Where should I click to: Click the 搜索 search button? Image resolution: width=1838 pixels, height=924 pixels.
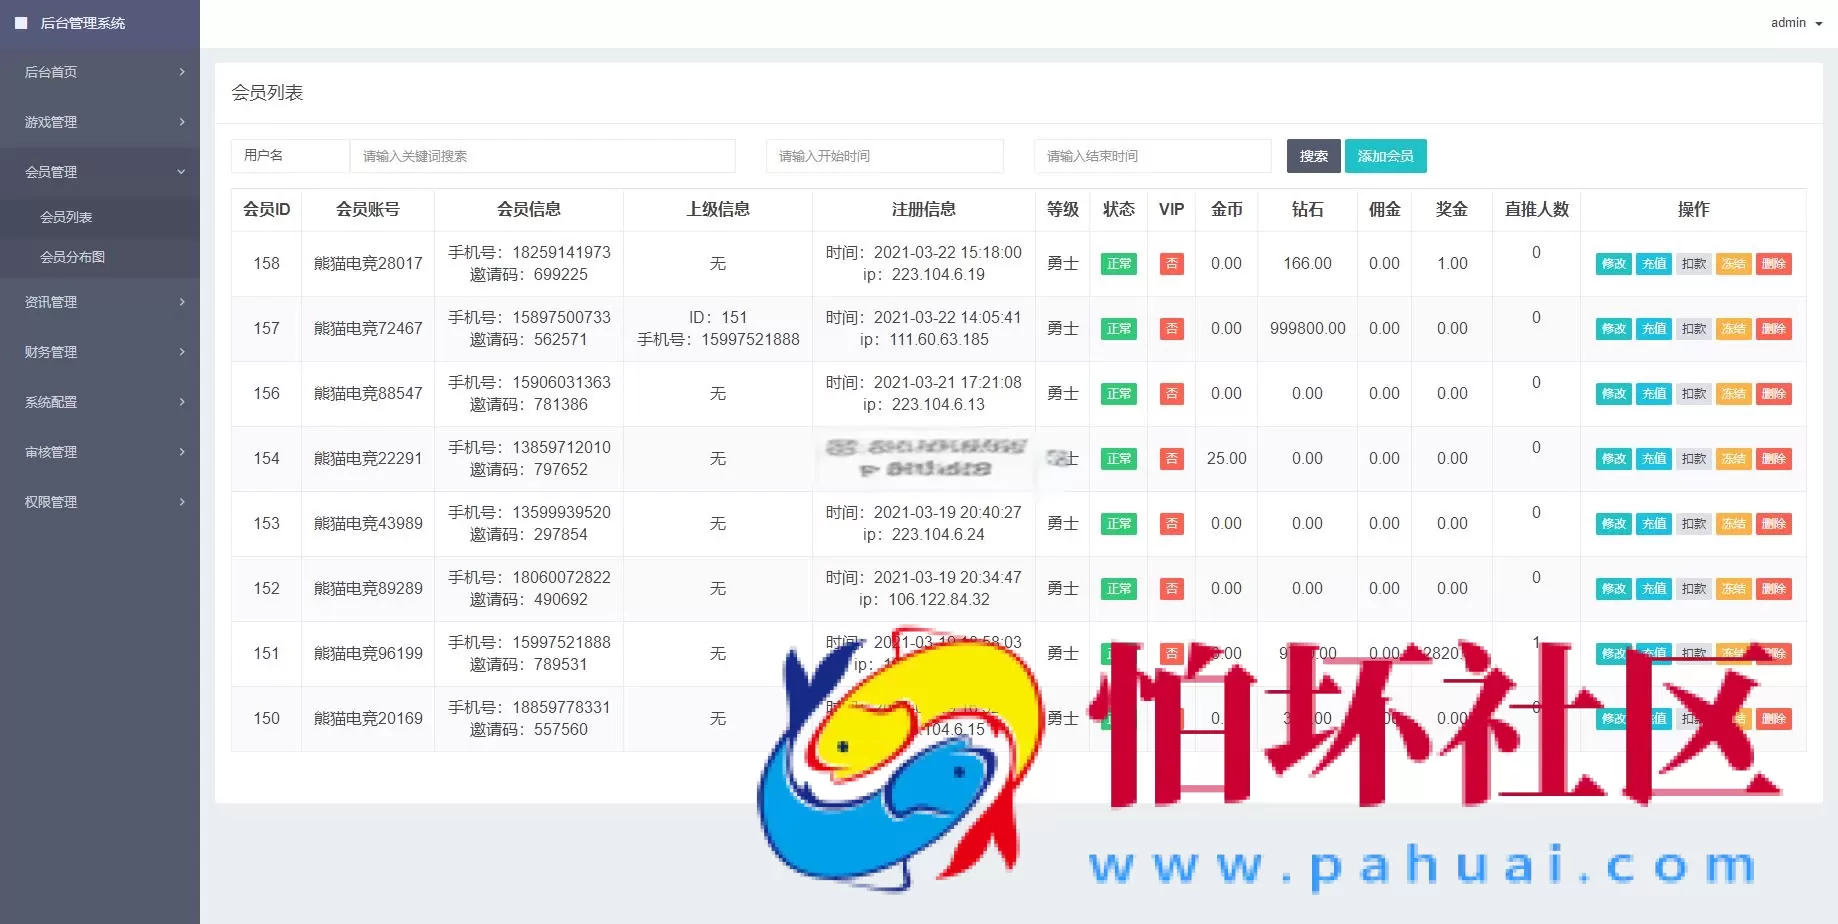1313,156
